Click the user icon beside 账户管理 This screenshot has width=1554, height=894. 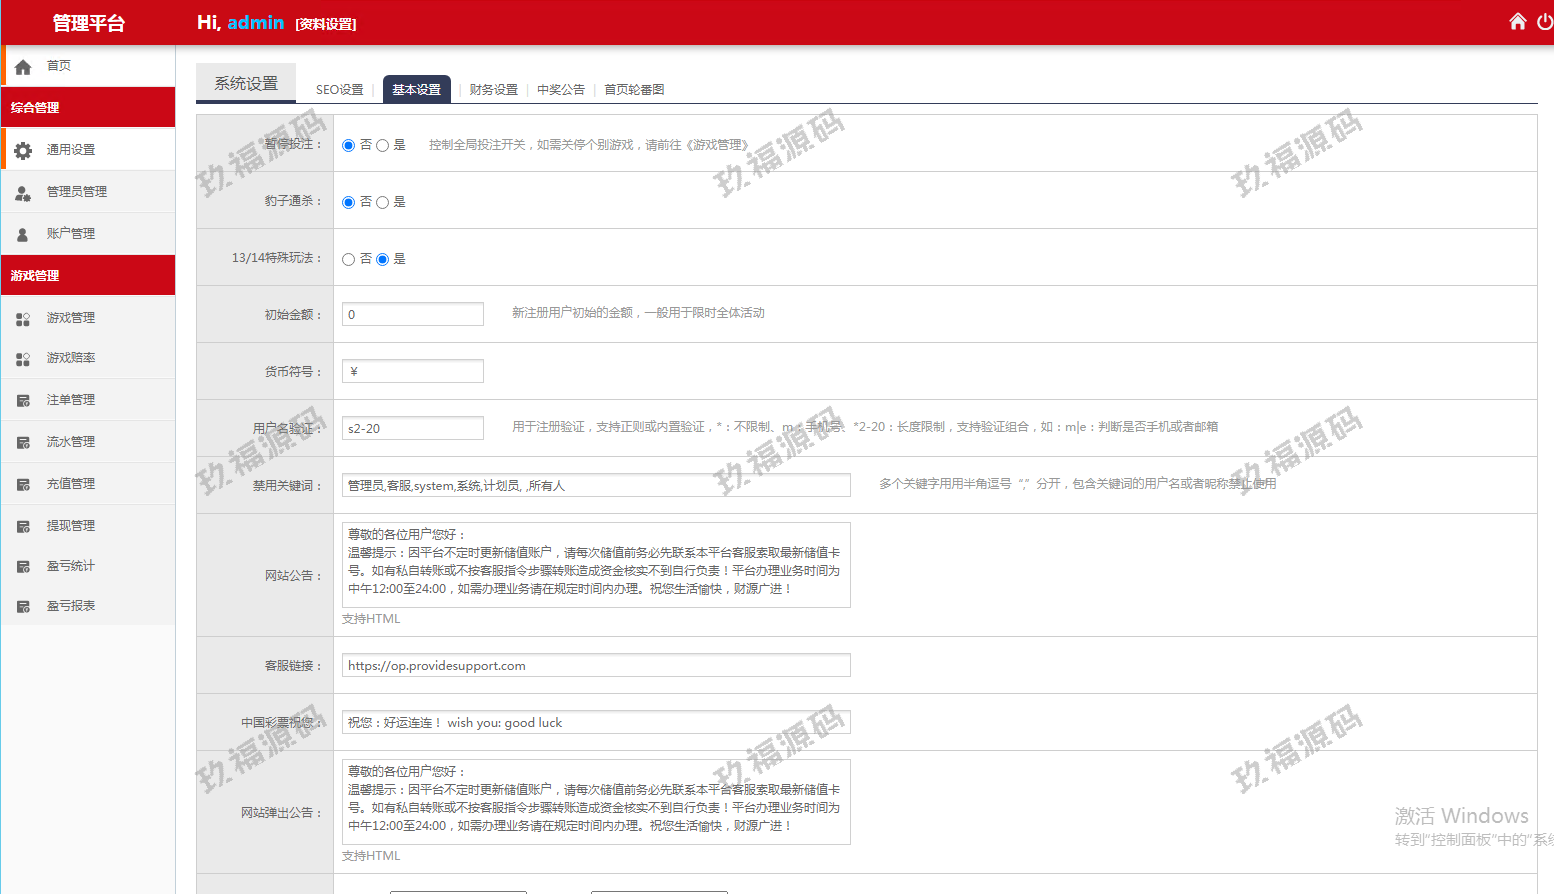pos(23,235)
